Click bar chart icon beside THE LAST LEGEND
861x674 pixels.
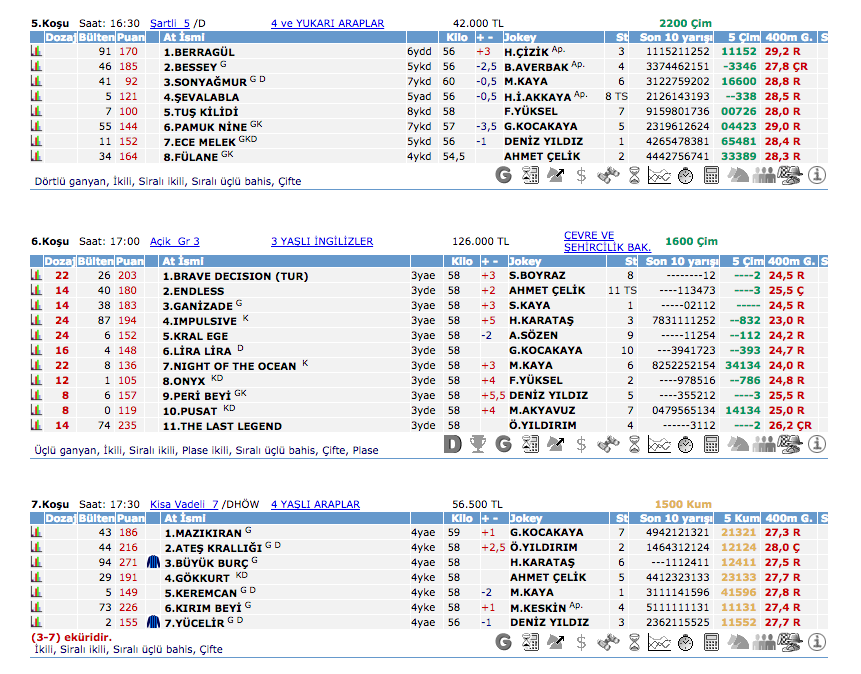tap(37, 426)
